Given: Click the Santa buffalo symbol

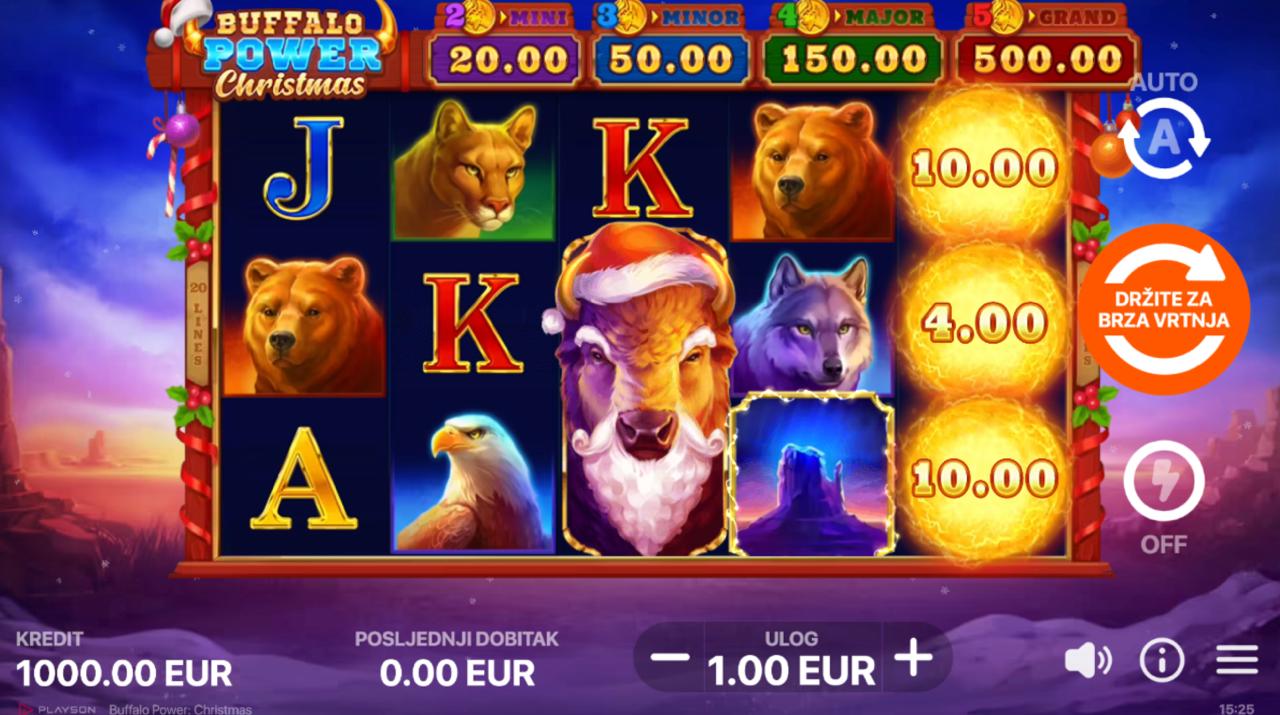Looking at the screenshot, I should pyautogui.click(x=645, y=390).
